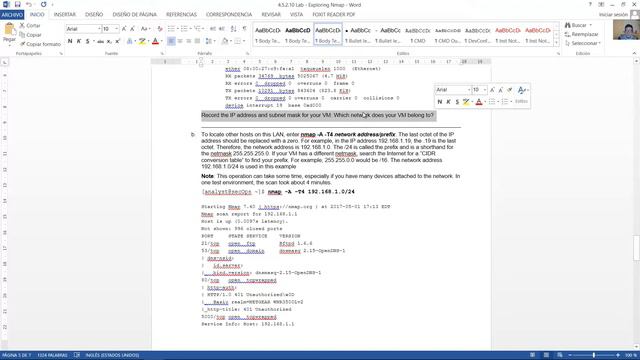Toggle italic K in mini toolbar
This screenshot has height=360, width=640.
click(x=448, y=102)
